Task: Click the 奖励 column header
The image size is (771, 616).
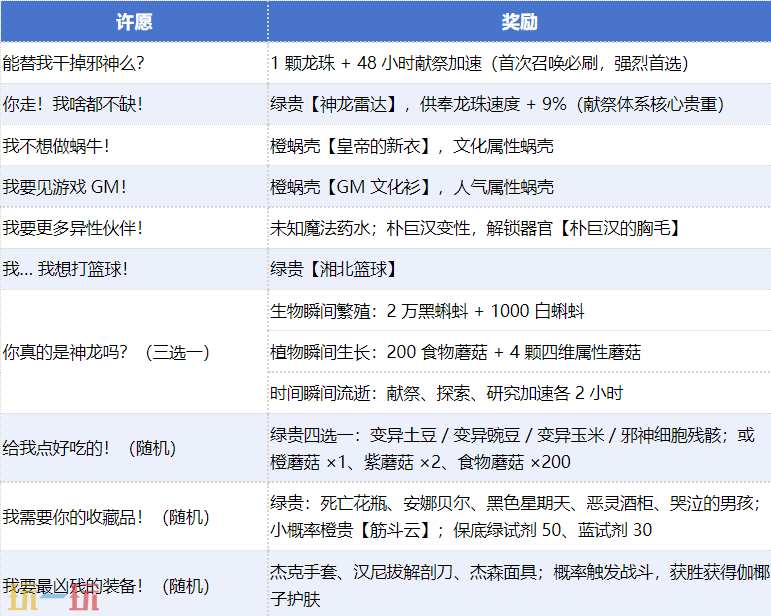Action: [520, 21]
